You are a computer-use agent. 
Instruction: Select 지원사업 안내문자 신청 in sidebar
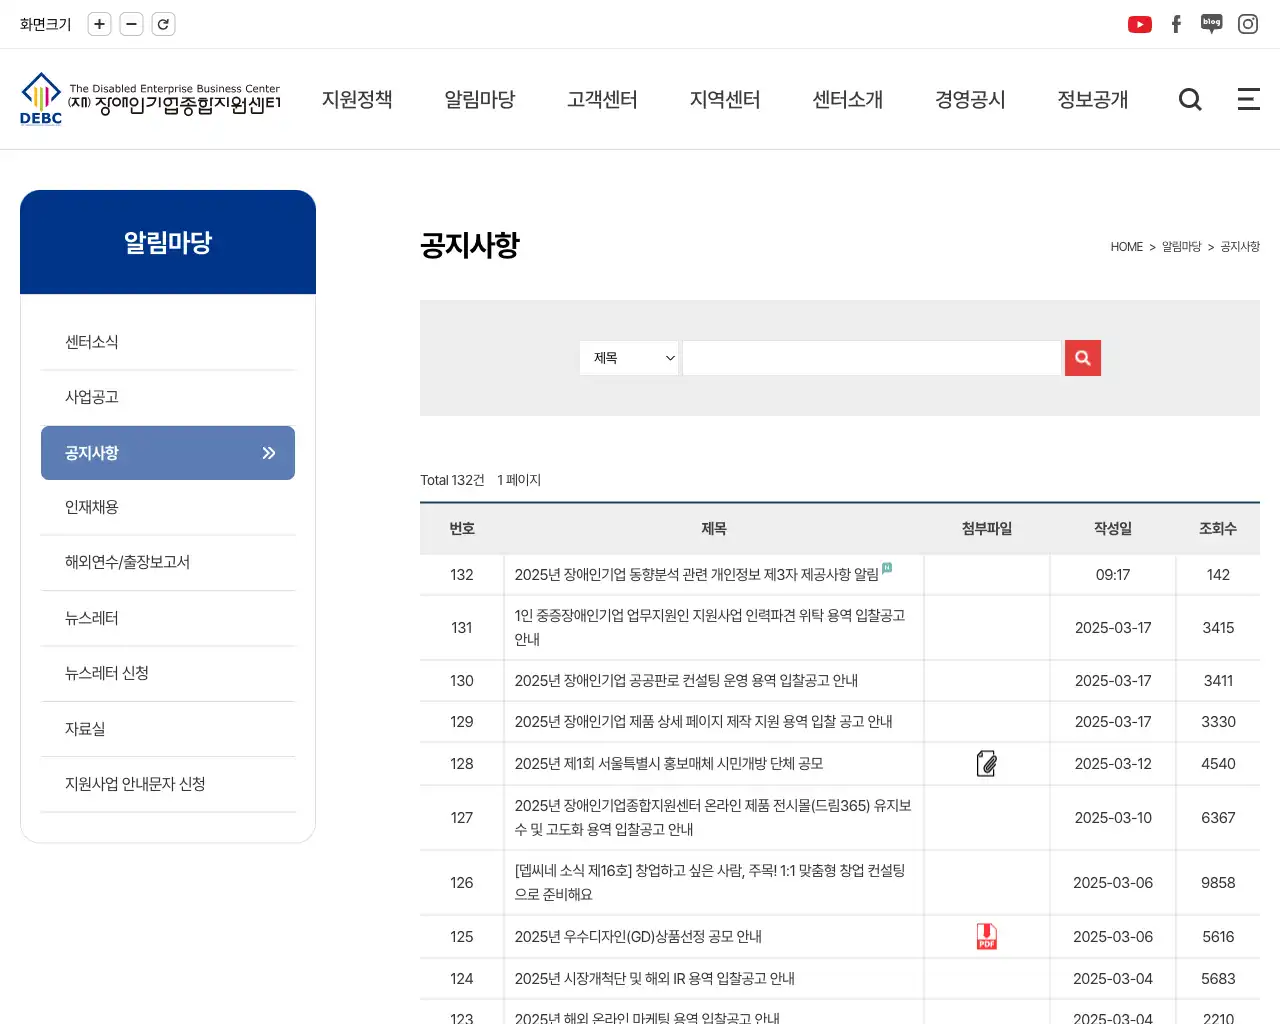point(168,784)
